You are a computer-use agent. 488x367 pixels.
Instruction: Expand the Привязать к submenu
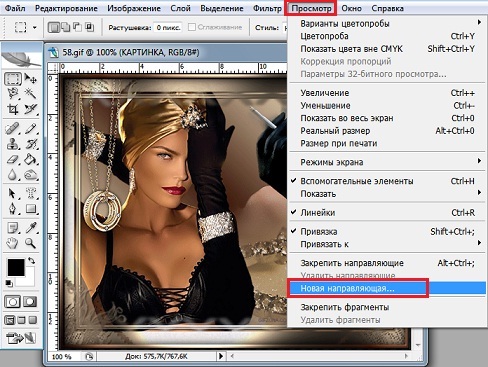click(x=387, y=244)
